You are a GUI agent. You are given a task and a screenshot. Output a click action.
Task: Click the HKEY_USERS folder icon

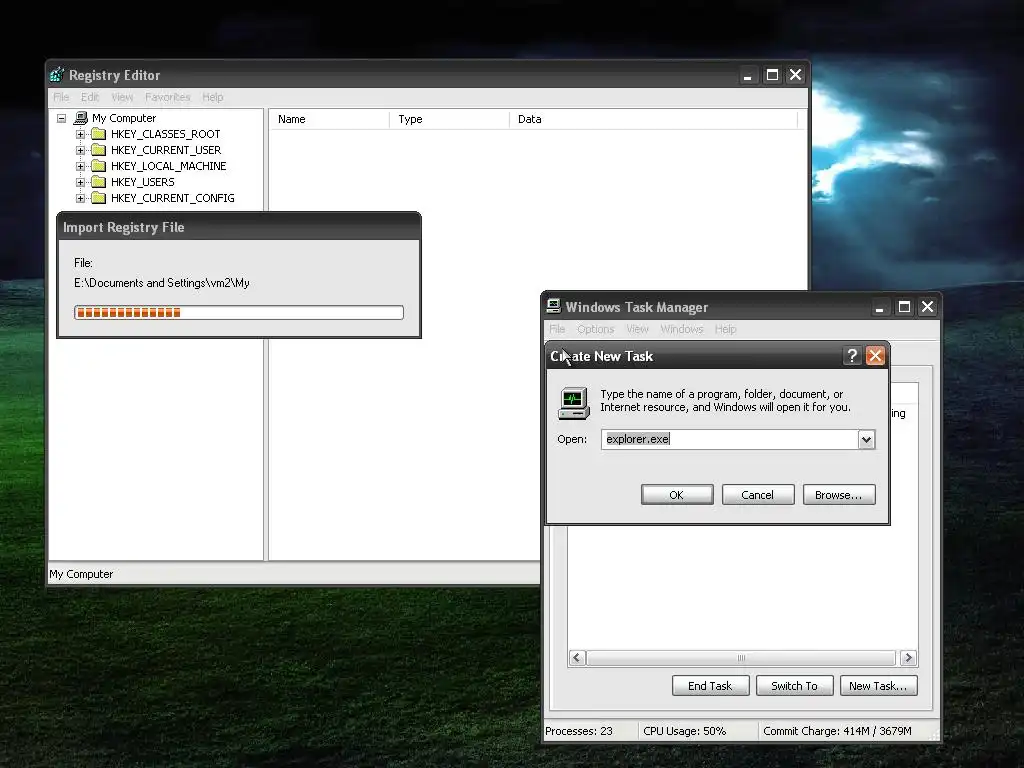click(x=99, y=182)
